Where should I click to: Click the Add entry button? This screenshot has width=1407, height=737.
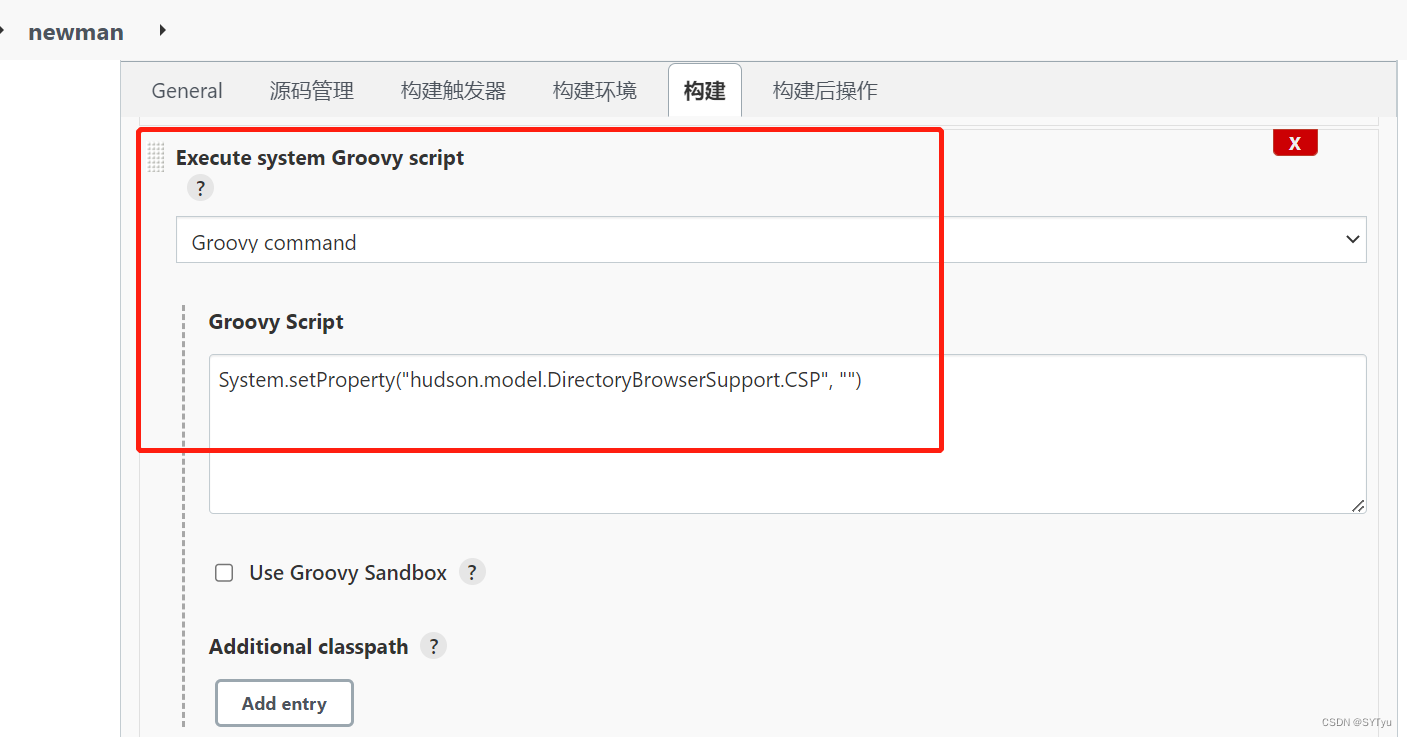point(284,703)
